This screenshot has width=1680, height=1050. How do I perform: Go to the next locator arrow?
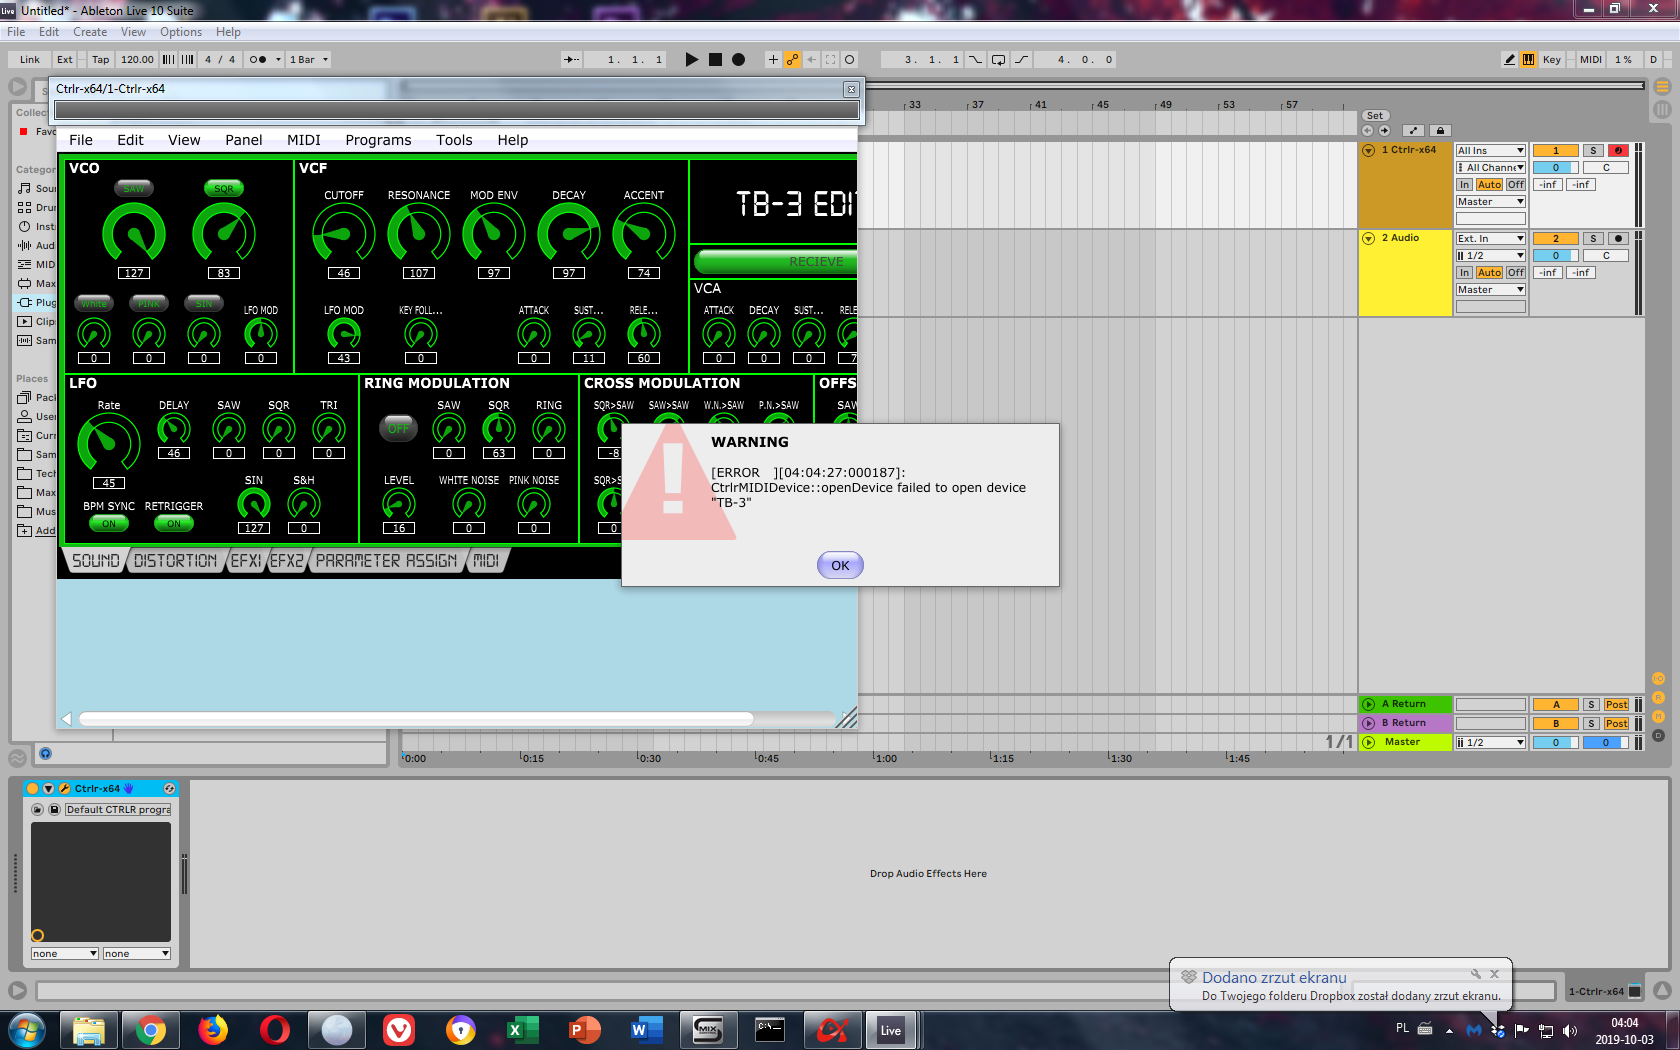(x=1385, y=131)
